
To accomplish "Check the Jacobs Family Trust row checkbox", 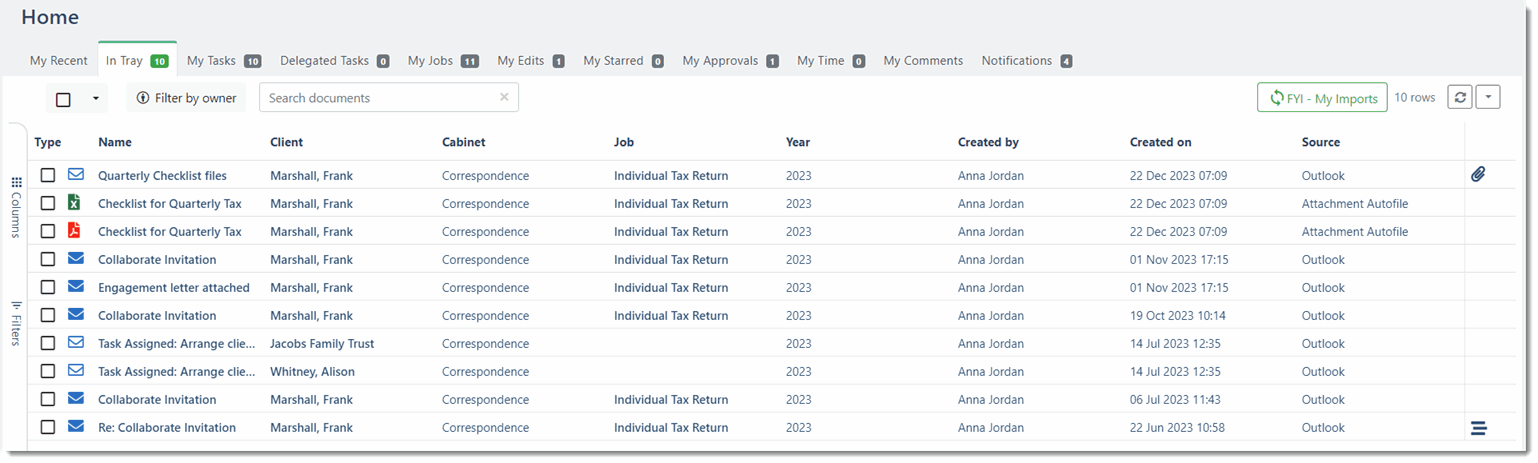I will click(48, 344).
